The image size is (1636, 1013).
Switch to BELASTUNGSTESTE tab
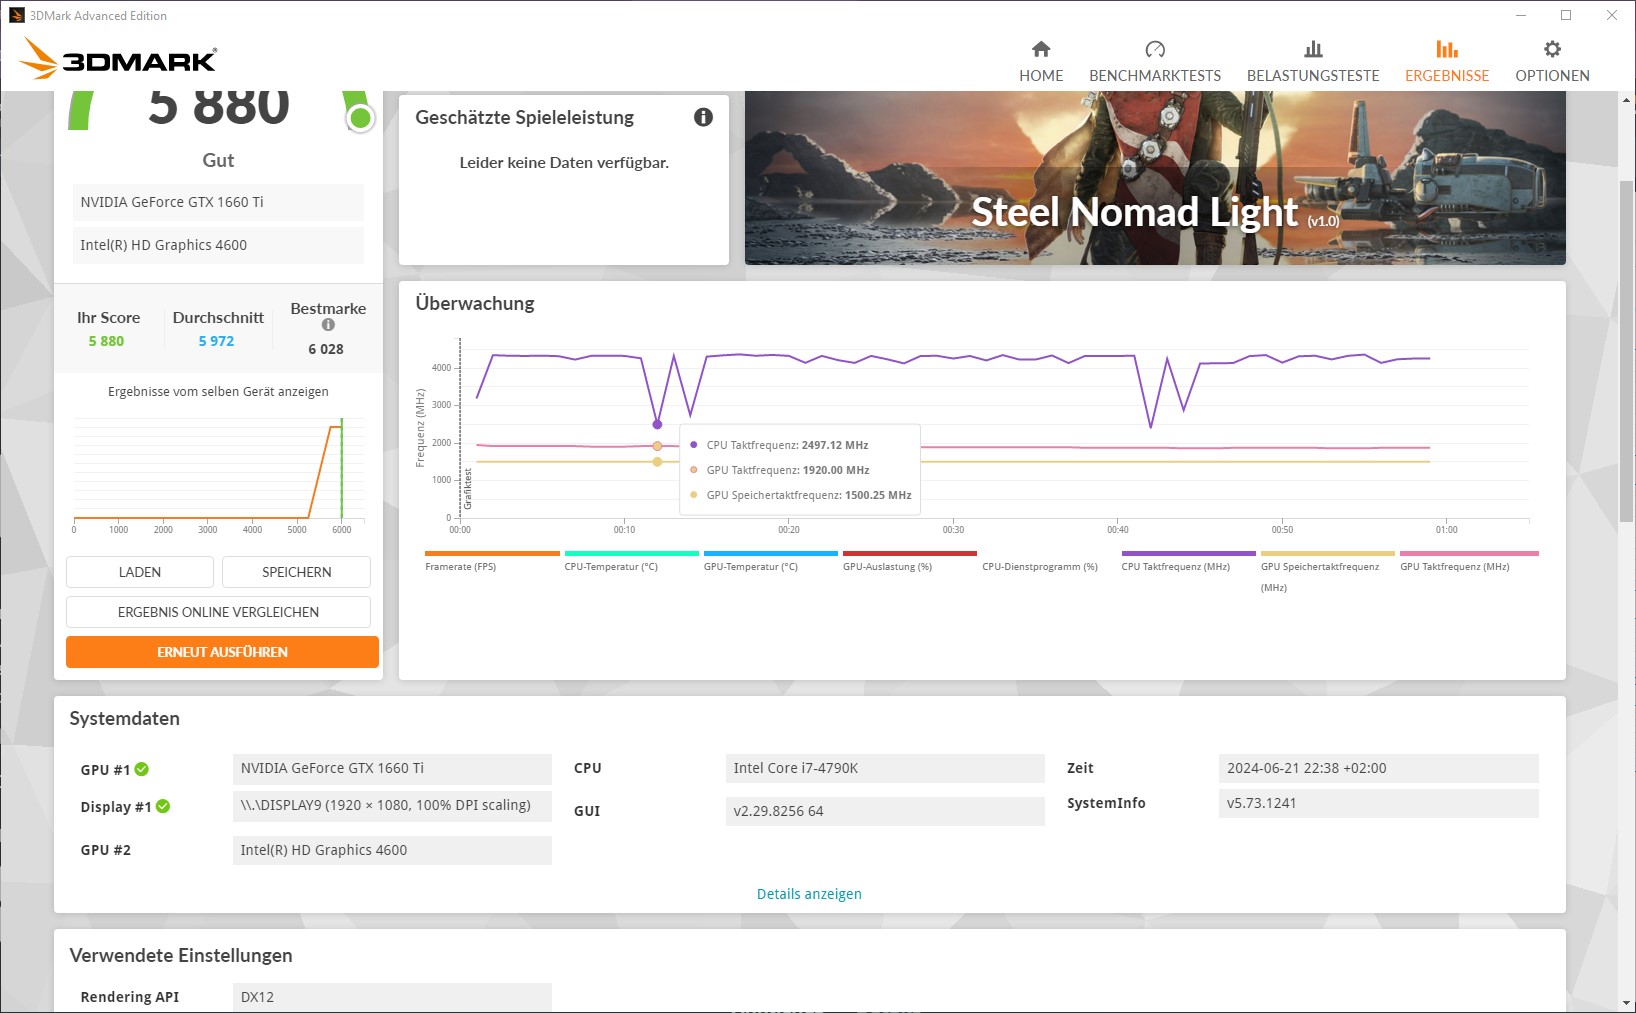[x=1313, y=61]
